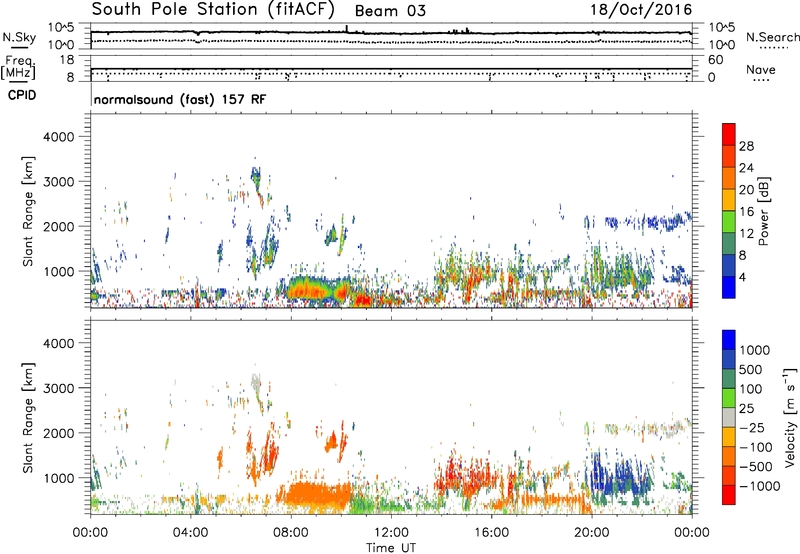Image resolution: width=800 pixels, height=554 pixels.
Task: Click the date "18/Oct/2016"
Action: pyautogui.click(x=641, y=10)
